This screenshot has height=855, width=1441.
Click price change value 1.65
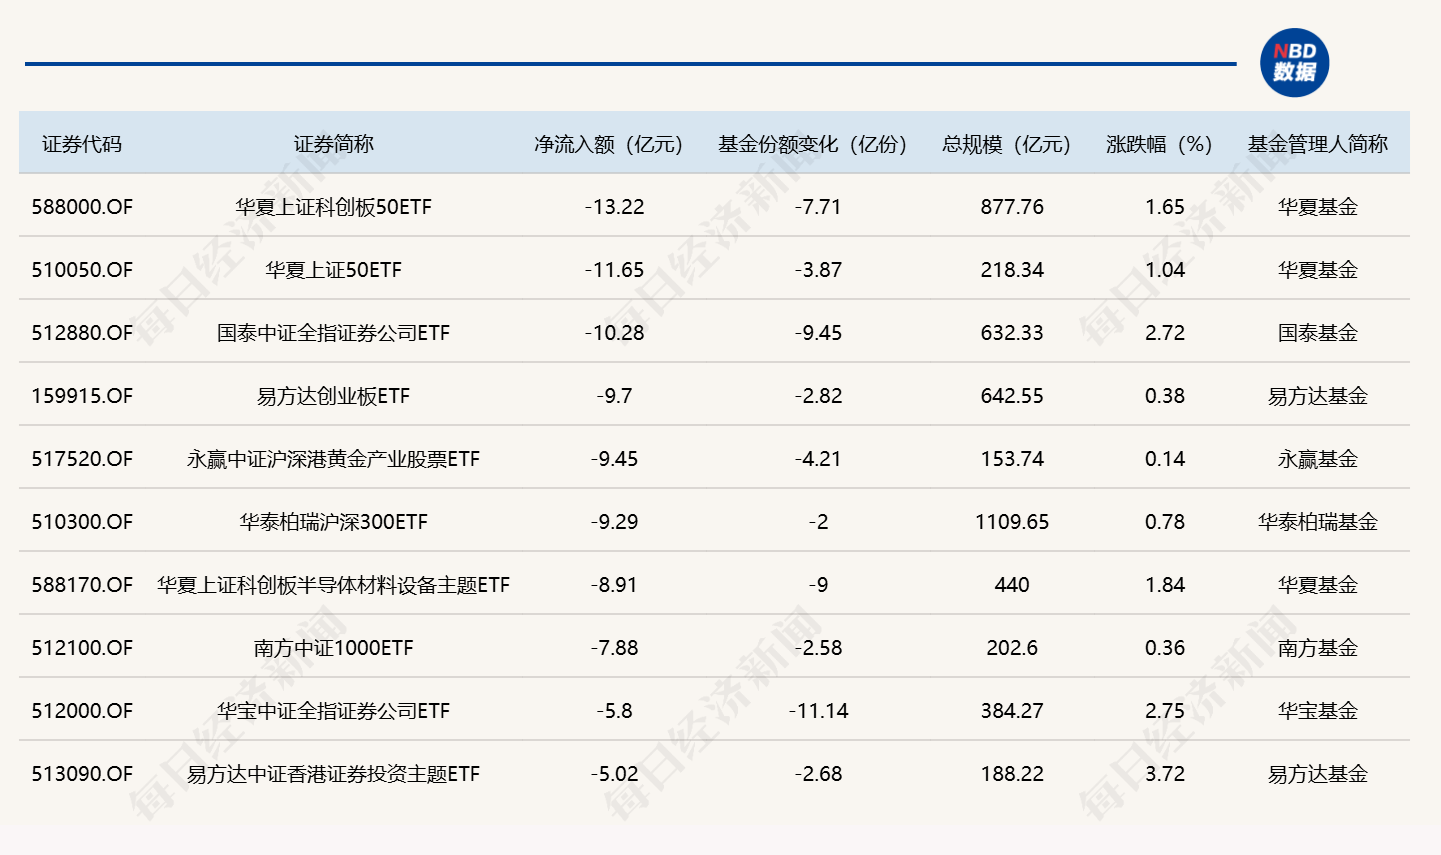tap(1165, 207)
